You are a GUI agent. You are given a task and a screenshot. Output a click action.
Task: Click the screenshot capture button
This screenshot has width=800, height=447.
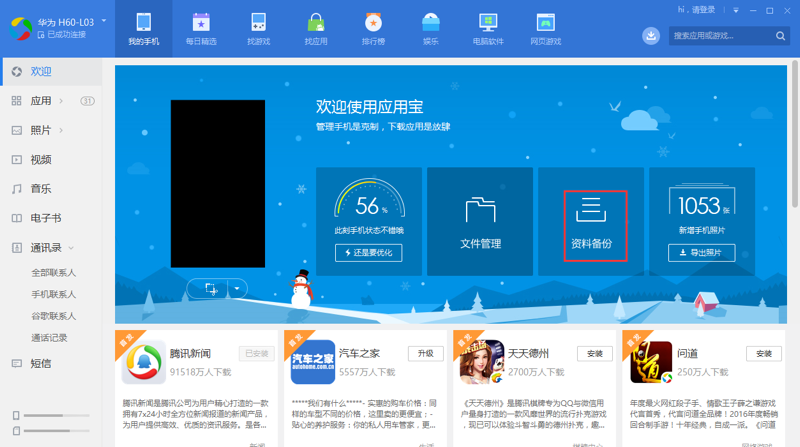pos(210,289)
